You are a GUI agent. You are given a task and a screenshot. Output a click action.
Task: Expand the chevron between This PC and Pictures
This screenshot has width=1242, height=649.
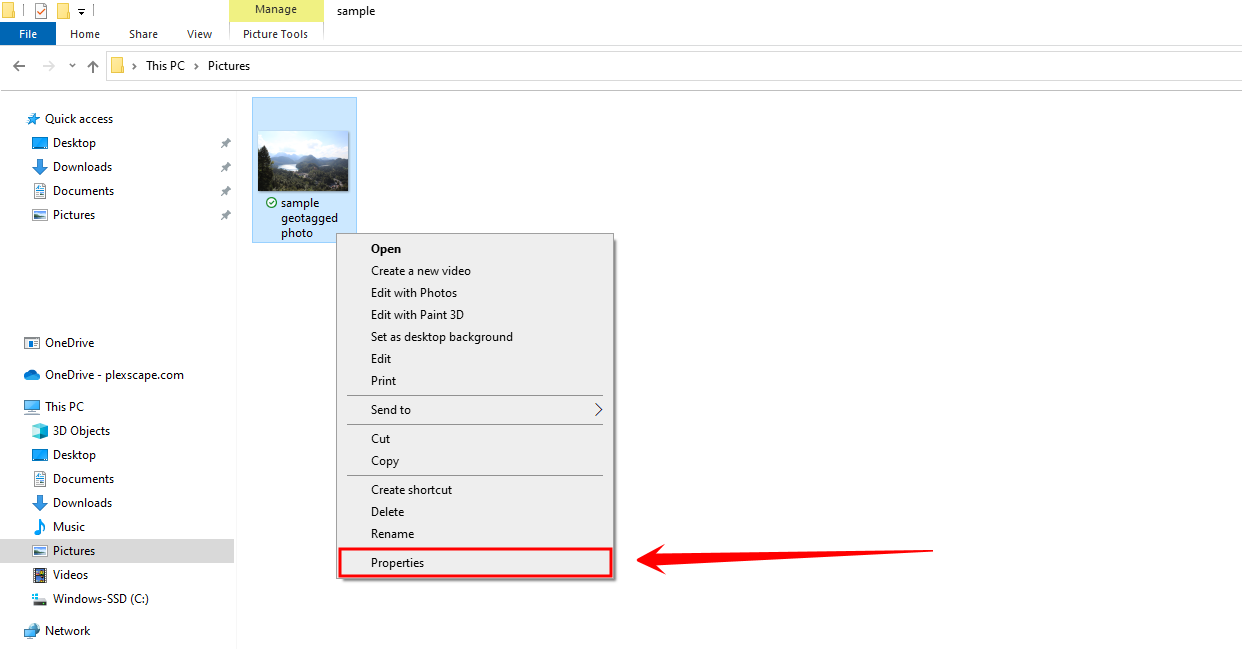[196, 66]
